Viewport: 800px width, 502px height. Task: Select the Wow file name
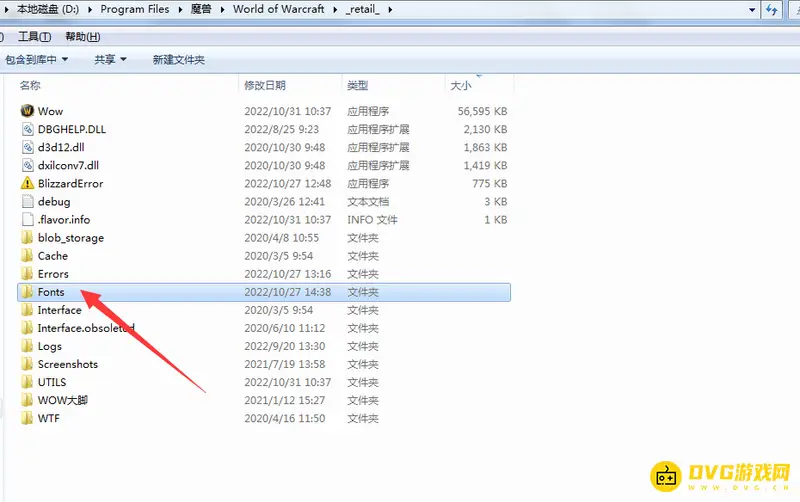(x=51, y=111)
